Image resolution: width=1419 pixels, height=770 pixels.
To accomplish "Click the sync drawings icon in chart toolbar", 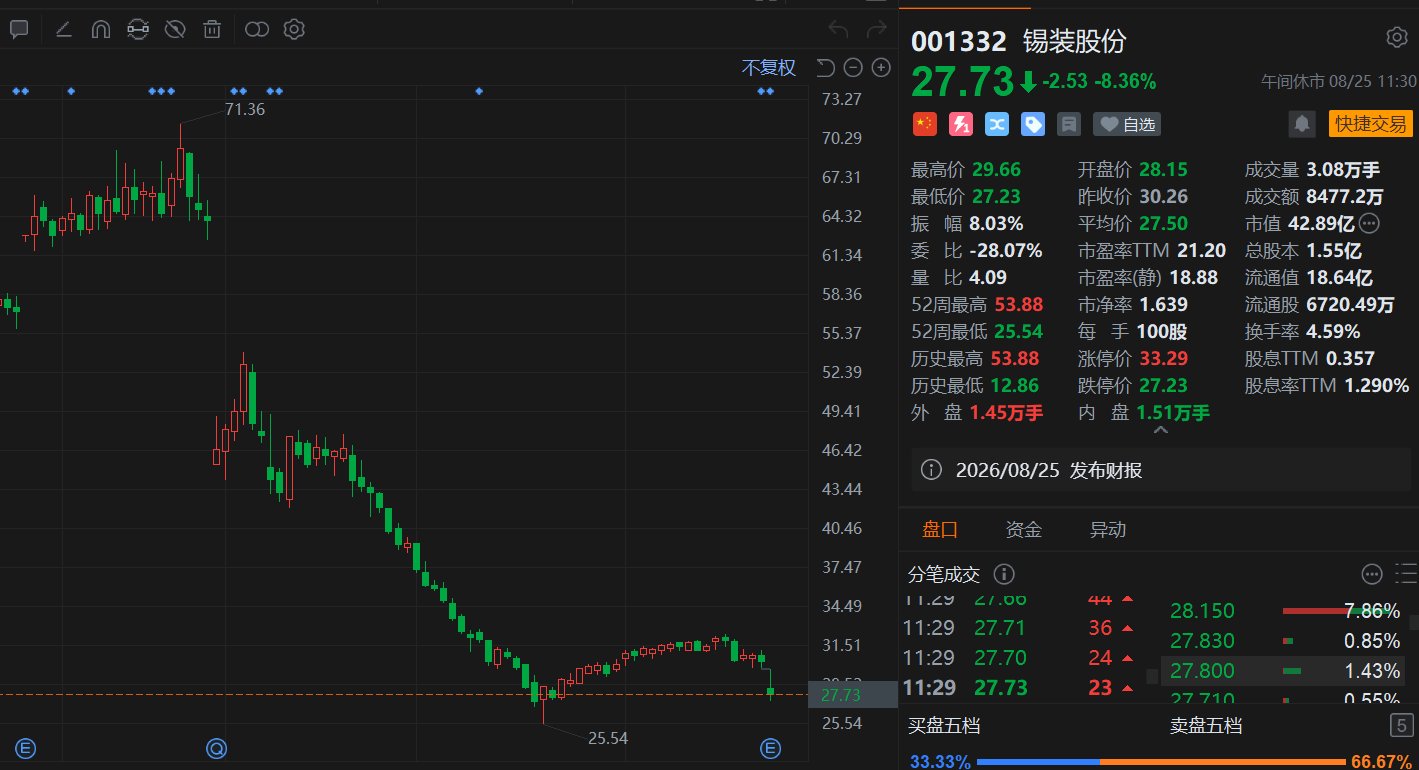I will (138, 30).
